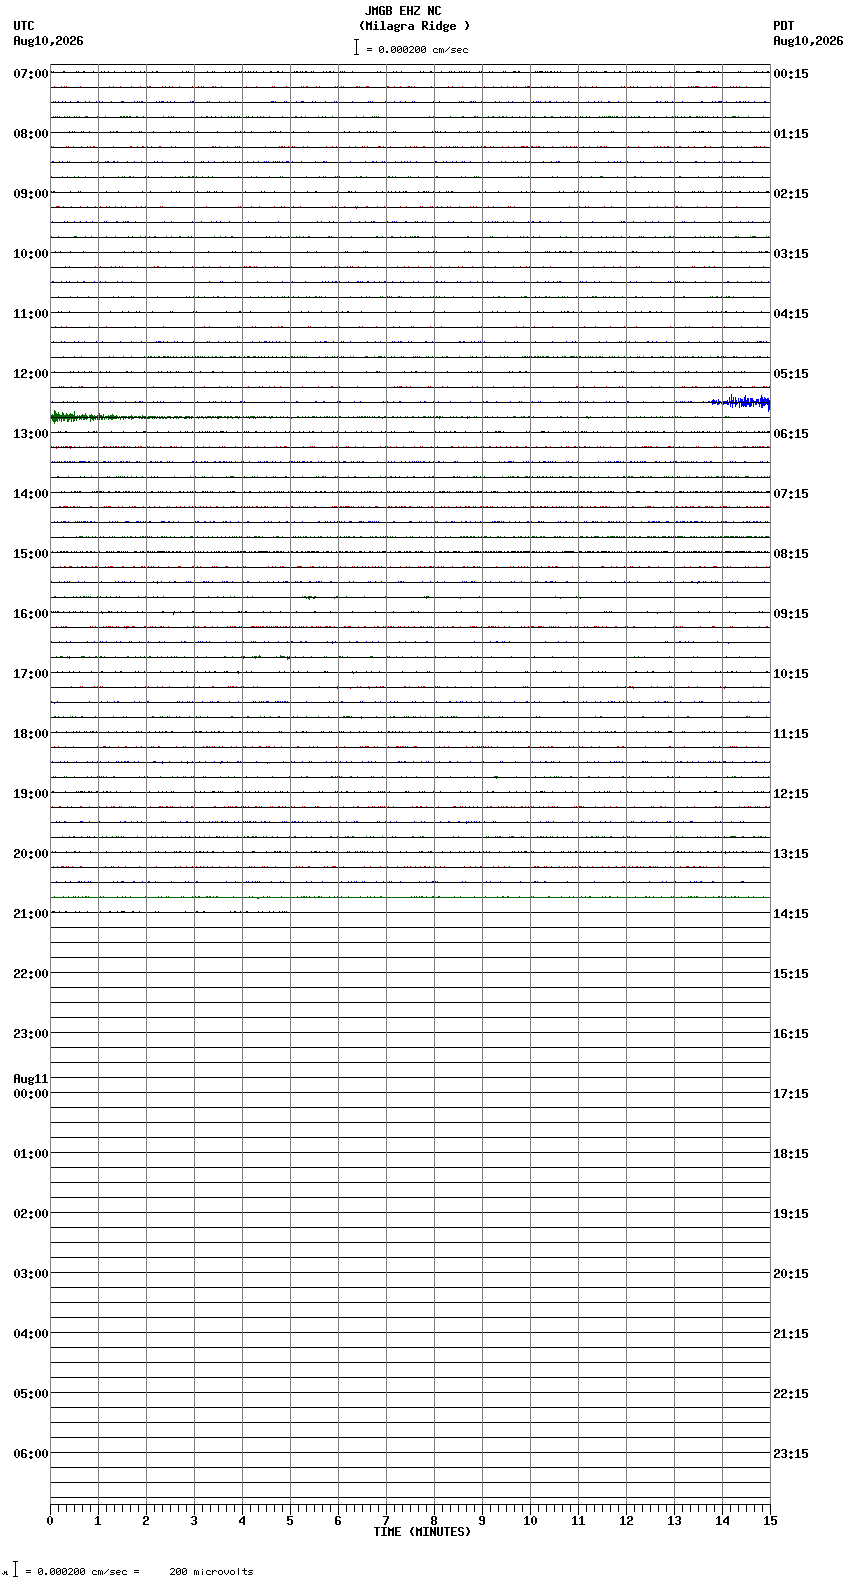Click the 0 minute tick label on the axis
Image resolution: width=850 pixels, height=1584 pixels.
(x=50, y=1521)
